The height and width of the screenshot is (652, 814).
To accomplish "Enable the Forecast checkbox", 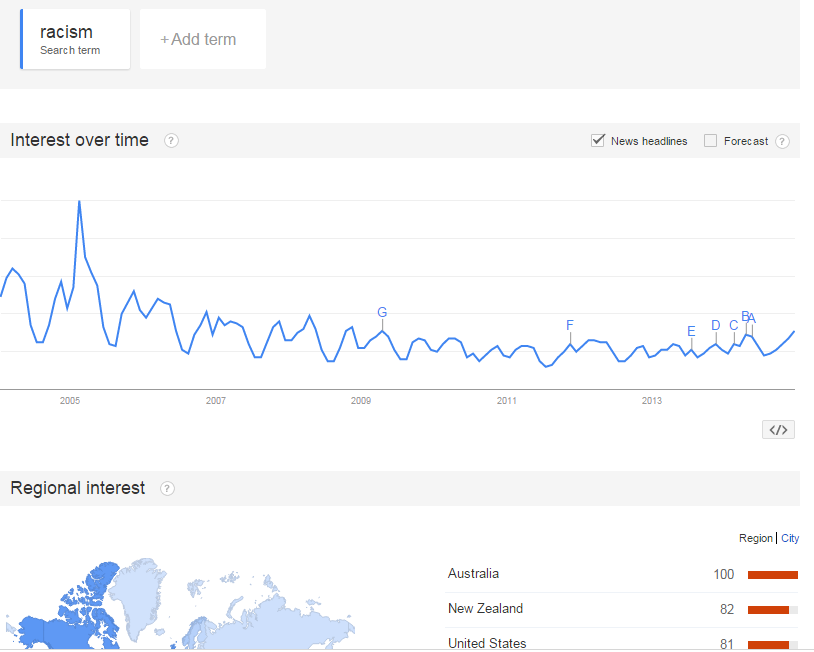I will click(x=711, y=141).
